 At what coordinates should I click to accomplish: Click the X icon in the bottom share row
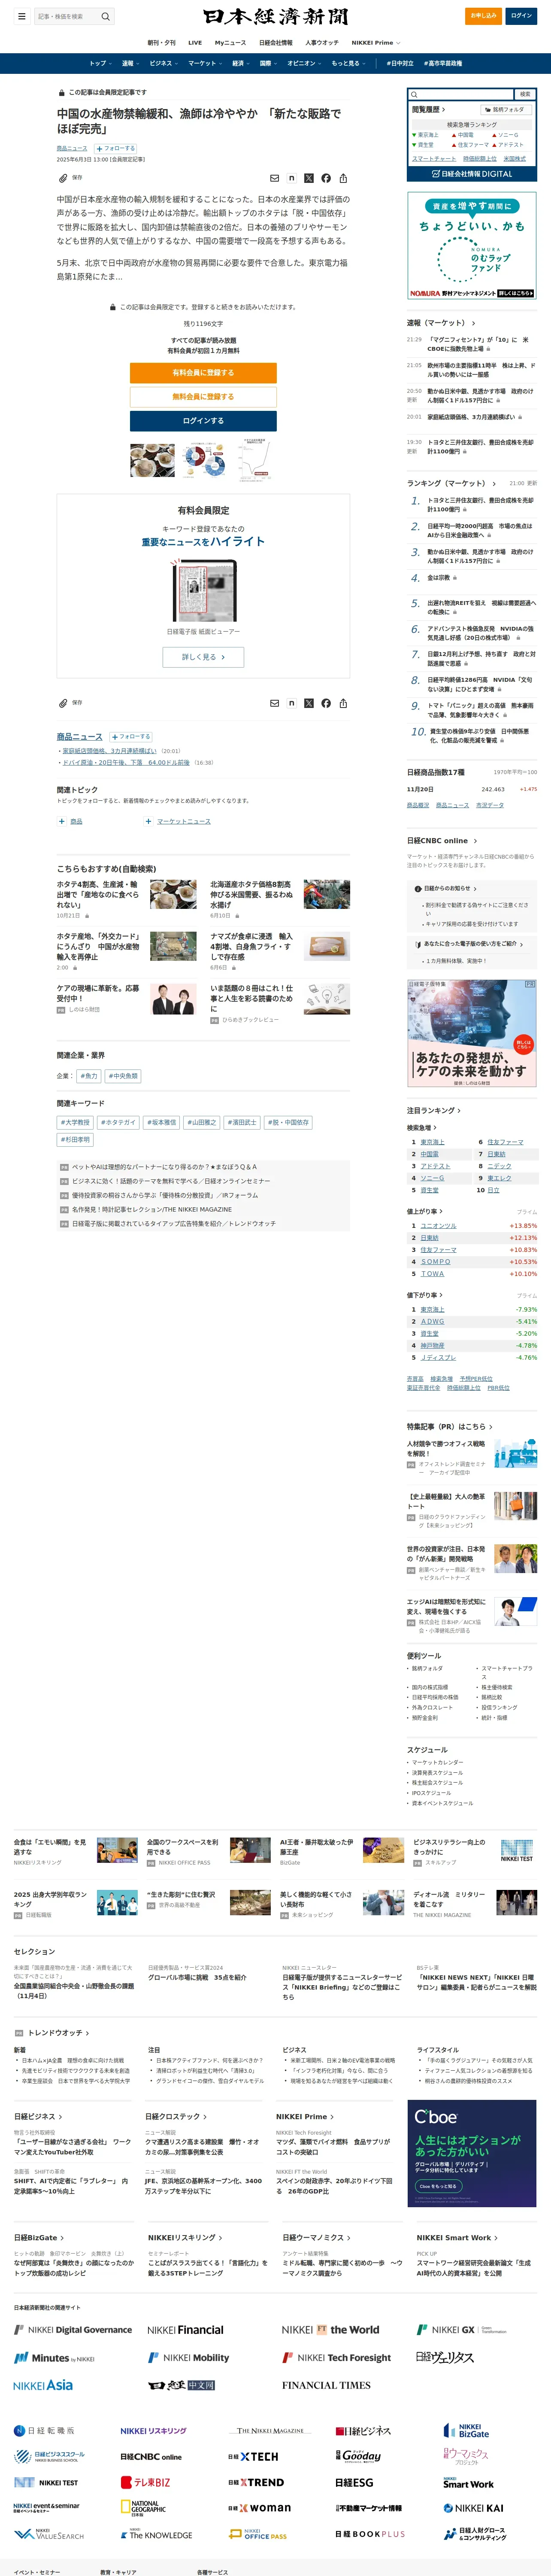tap(309, 703)
